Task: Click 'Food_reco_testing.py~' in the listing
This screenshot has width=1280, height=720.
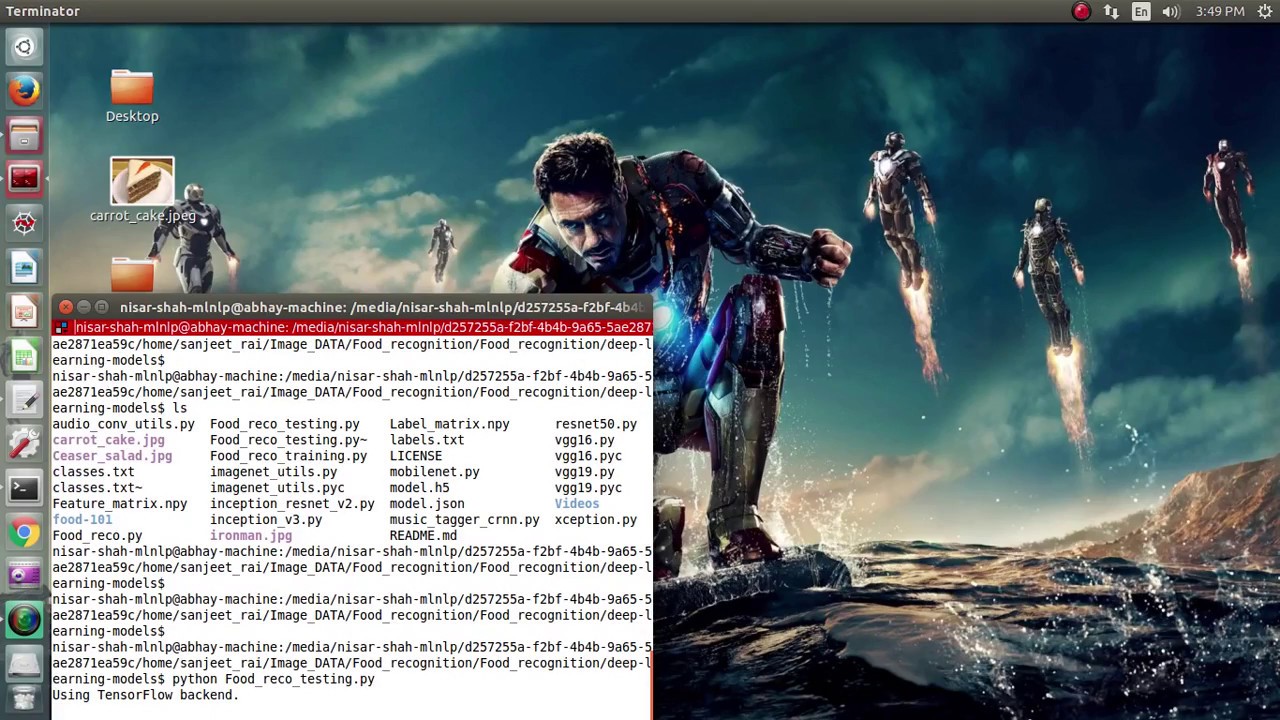Action: pyautogui.click(x=288, y=440)
